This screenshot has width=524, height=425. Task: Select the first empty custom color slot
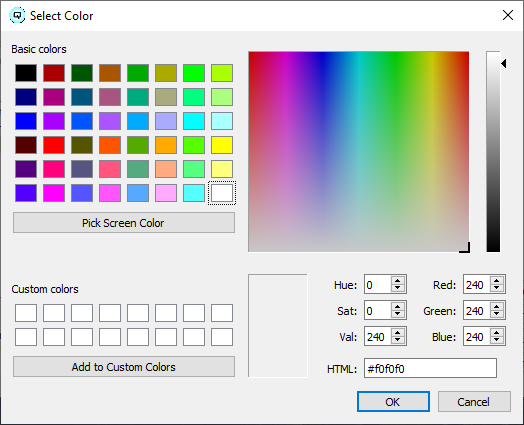coord(26,313)
